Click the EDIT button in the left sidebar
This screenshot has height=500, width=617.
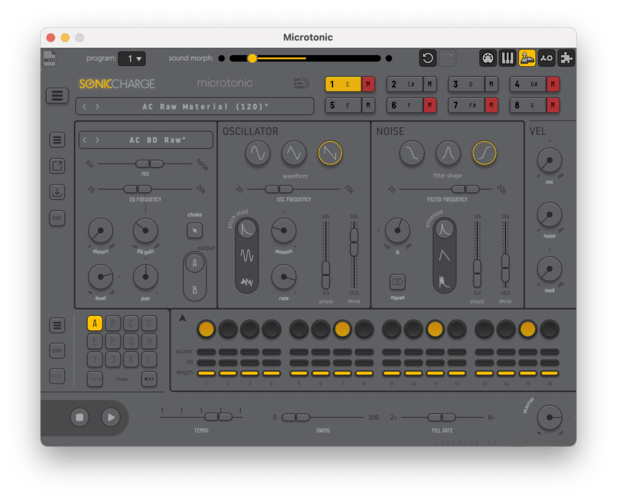point(57,218)
